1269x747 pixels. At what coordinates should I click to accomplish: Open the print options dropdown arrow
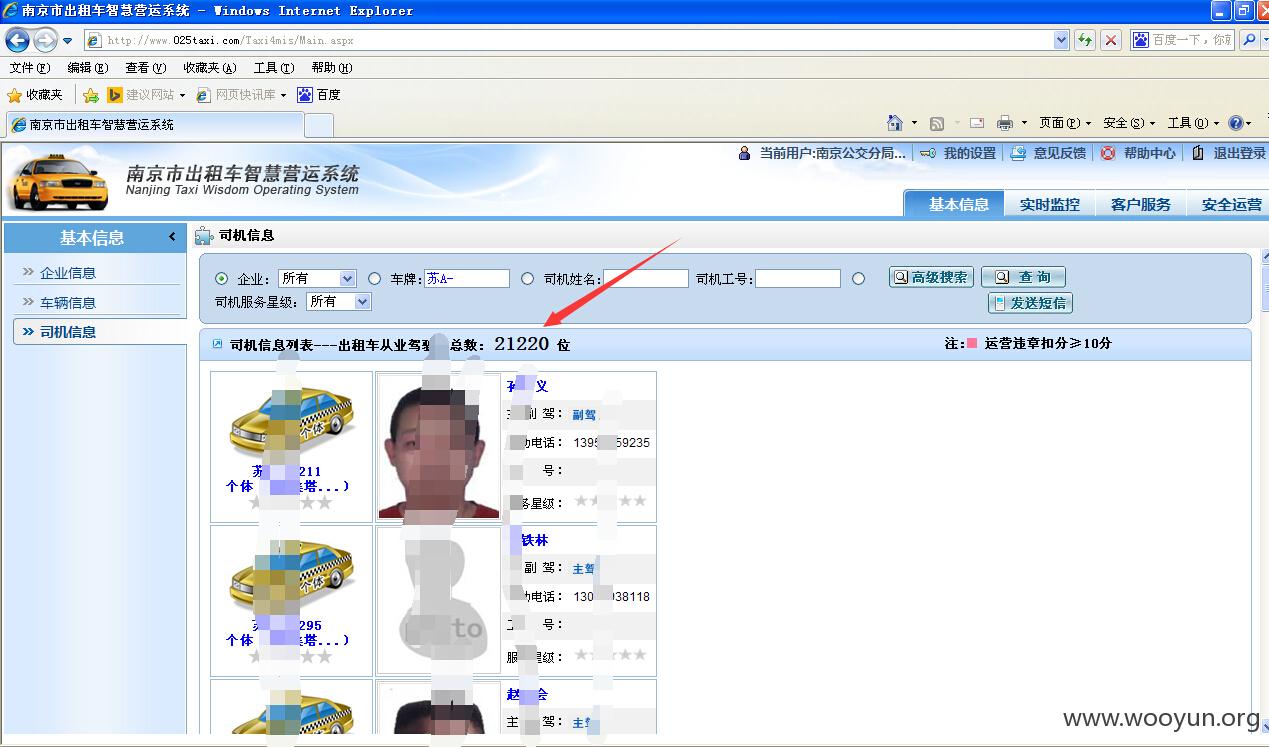pos(1023,123)
